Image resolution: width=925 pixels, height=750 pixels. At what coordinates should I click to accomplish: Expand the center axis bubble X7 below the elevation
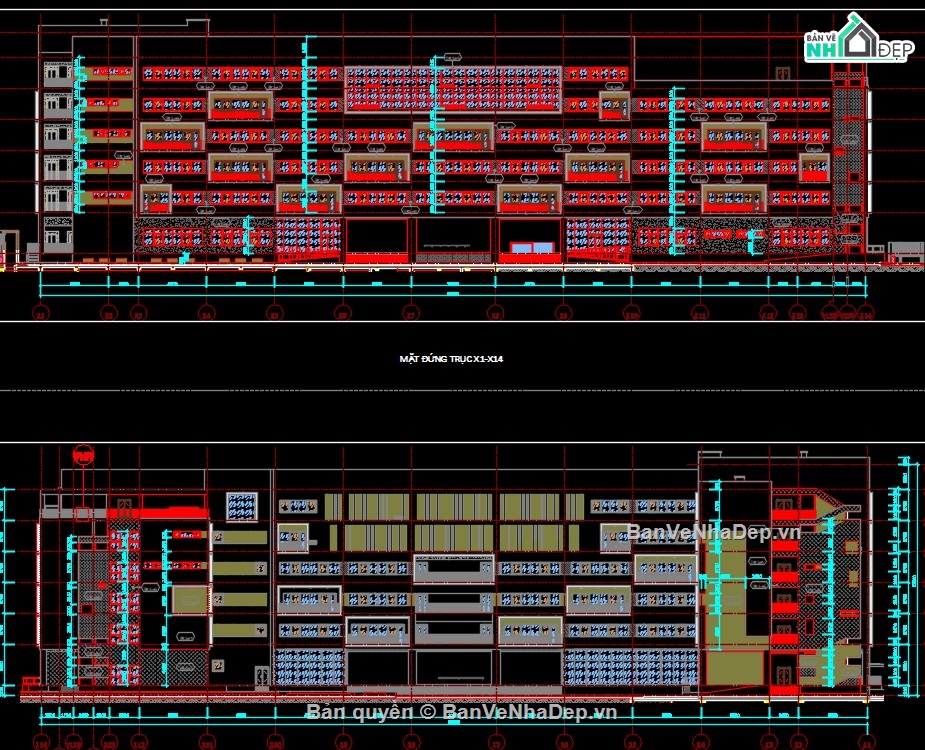pos(409,315)
